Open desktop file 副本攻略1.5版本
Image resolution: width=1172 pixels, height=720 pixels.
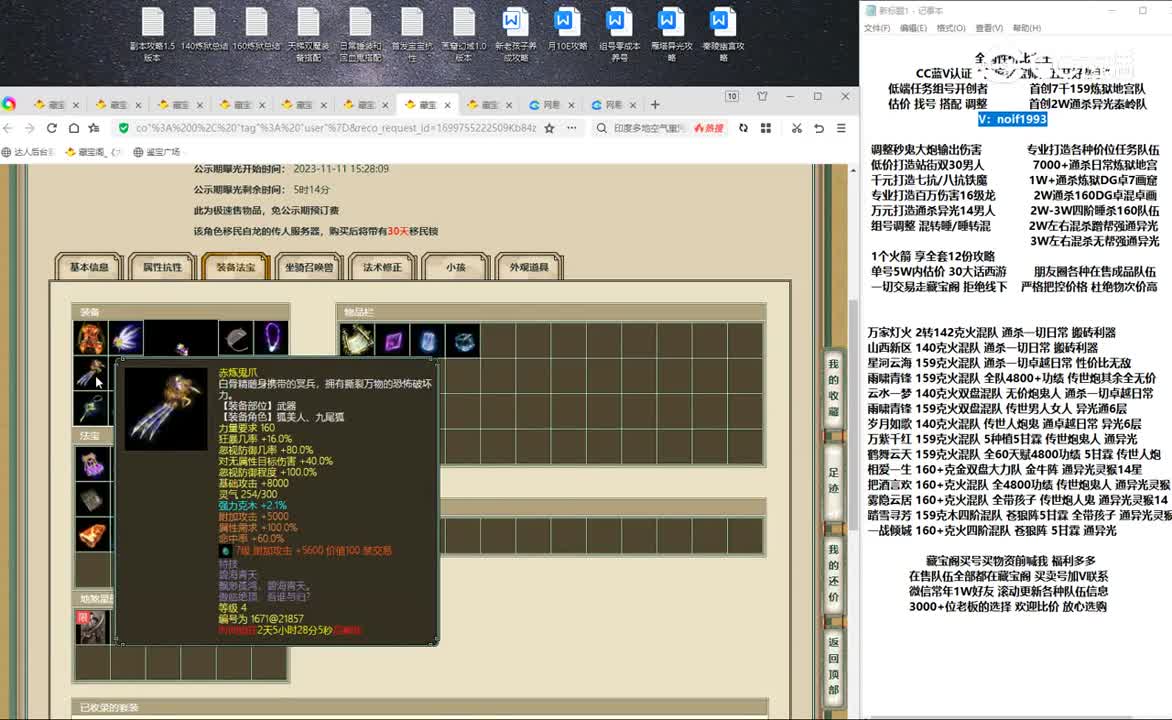152,35
